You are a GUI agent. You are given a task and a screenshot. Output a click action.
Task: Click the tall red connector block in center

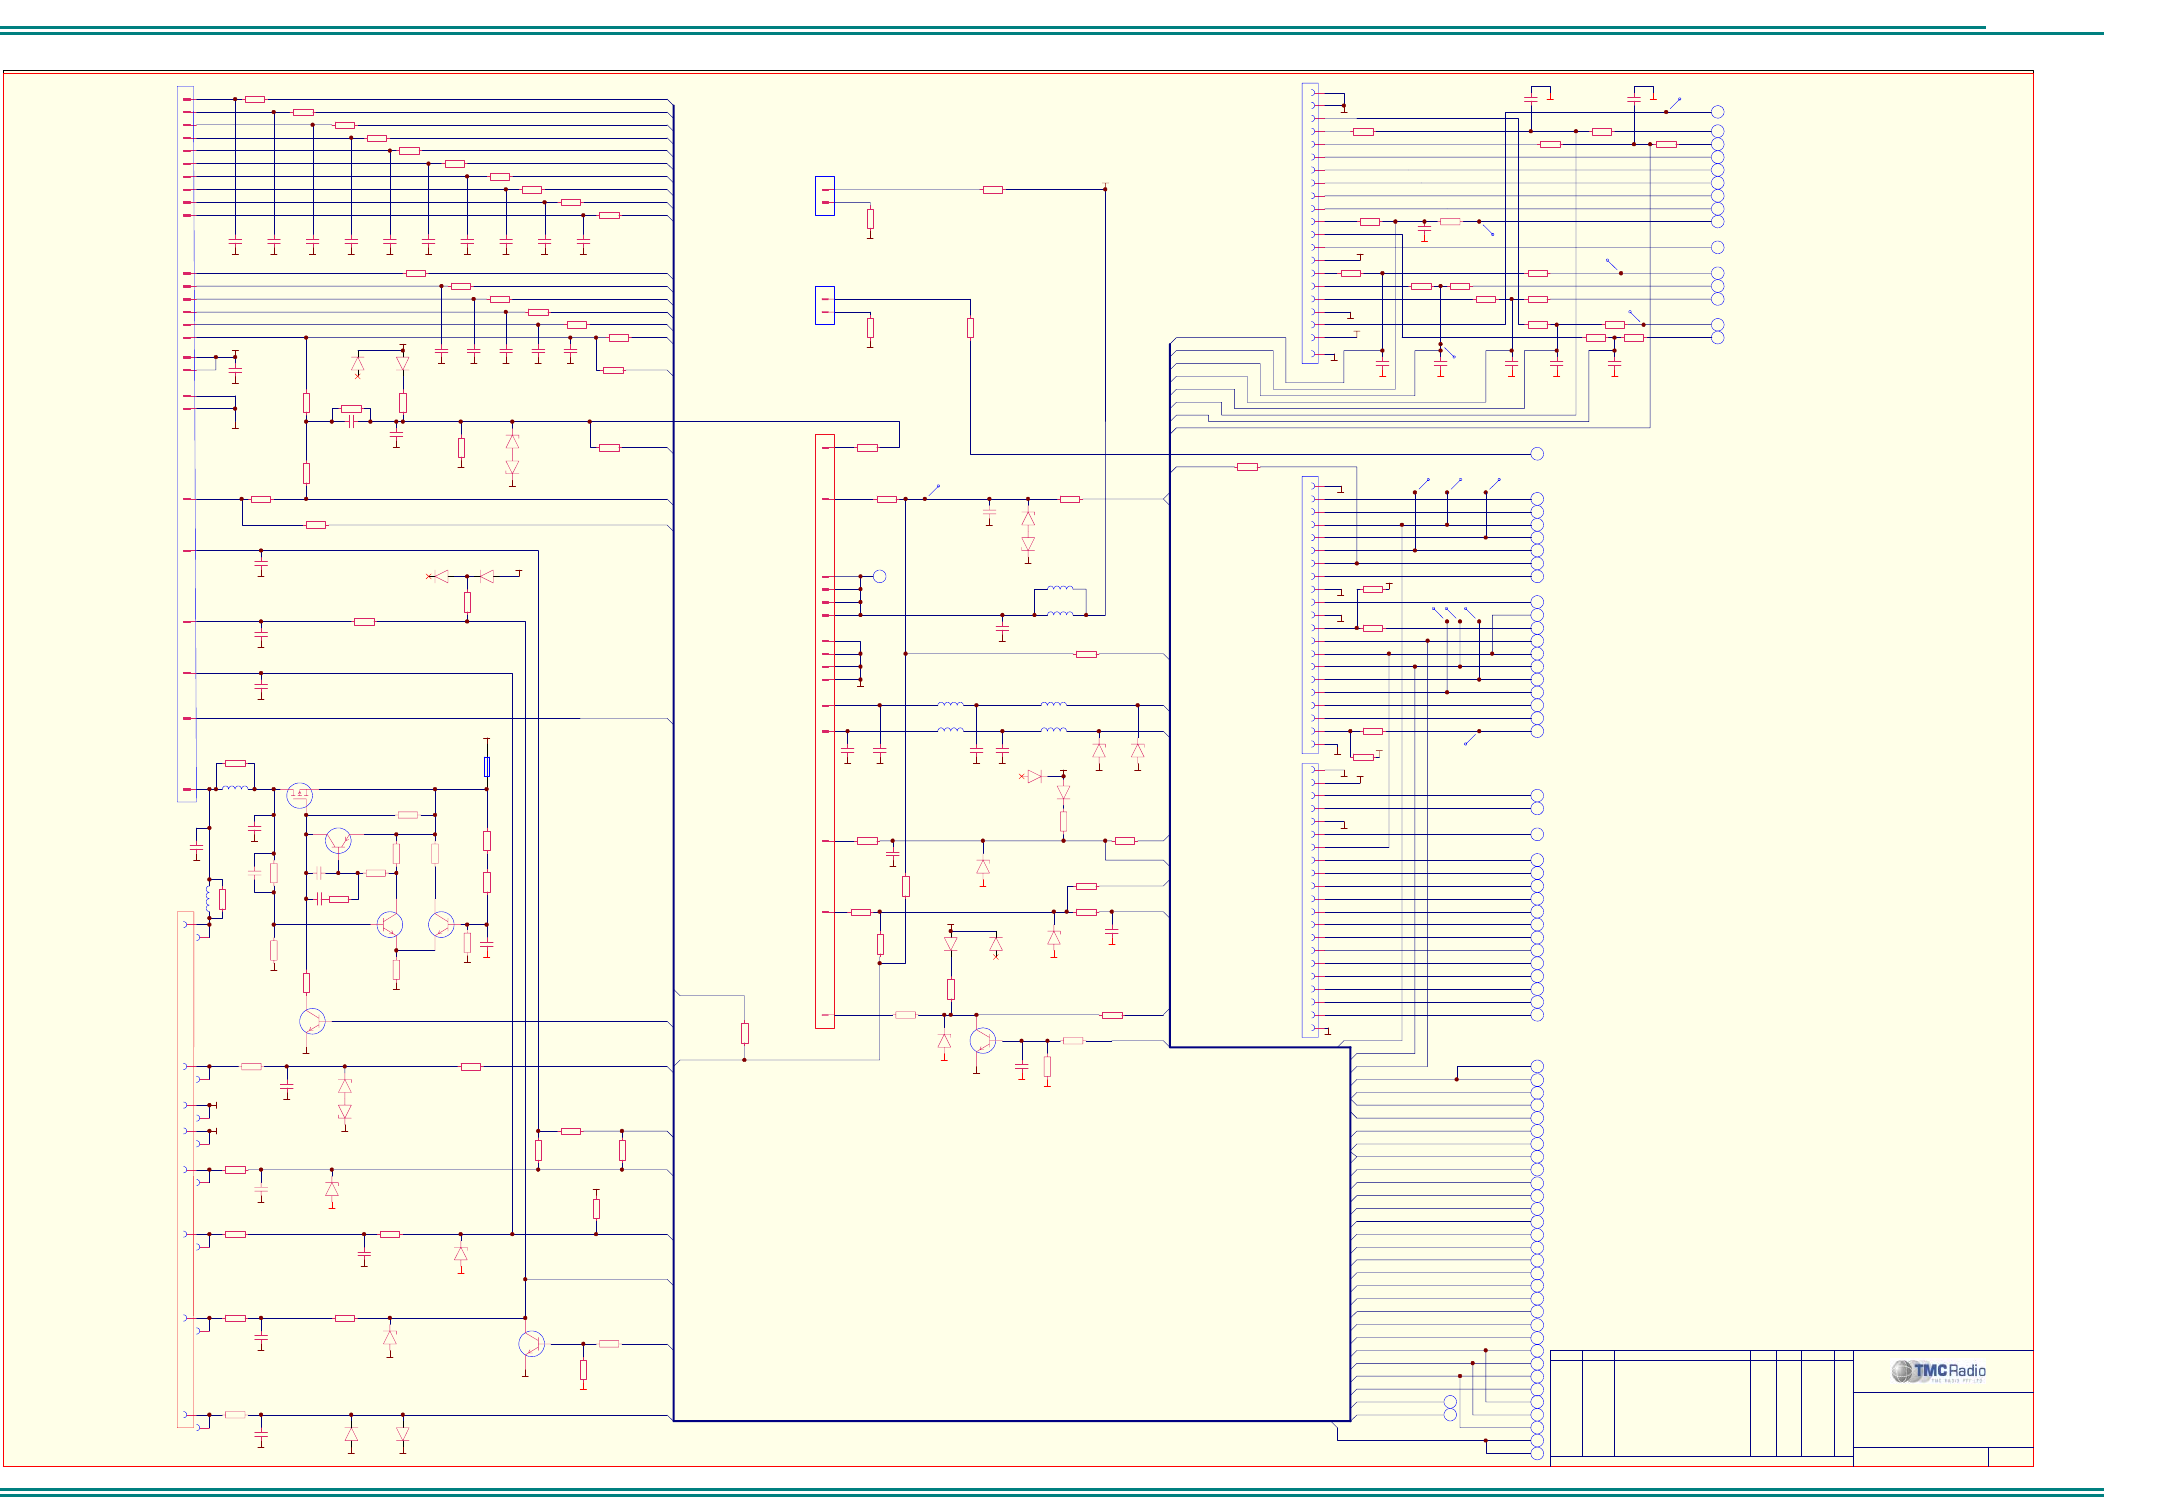(825, 730)
